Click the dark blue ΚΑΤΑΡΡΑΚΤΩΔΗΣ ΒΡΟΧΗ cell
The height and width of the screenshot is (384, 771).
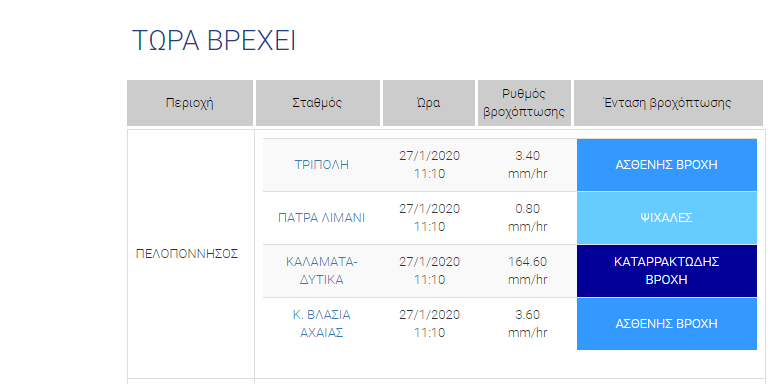coord(667,271)
